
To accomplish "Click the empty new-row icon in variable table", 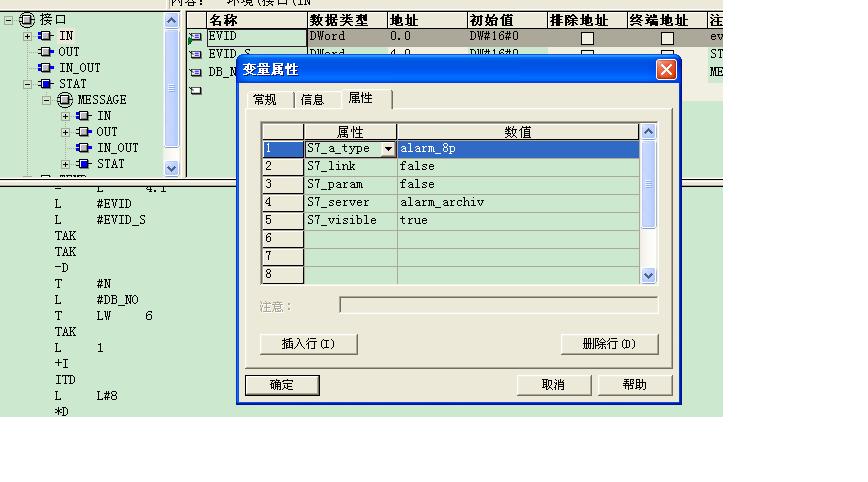I will (195, 90).
